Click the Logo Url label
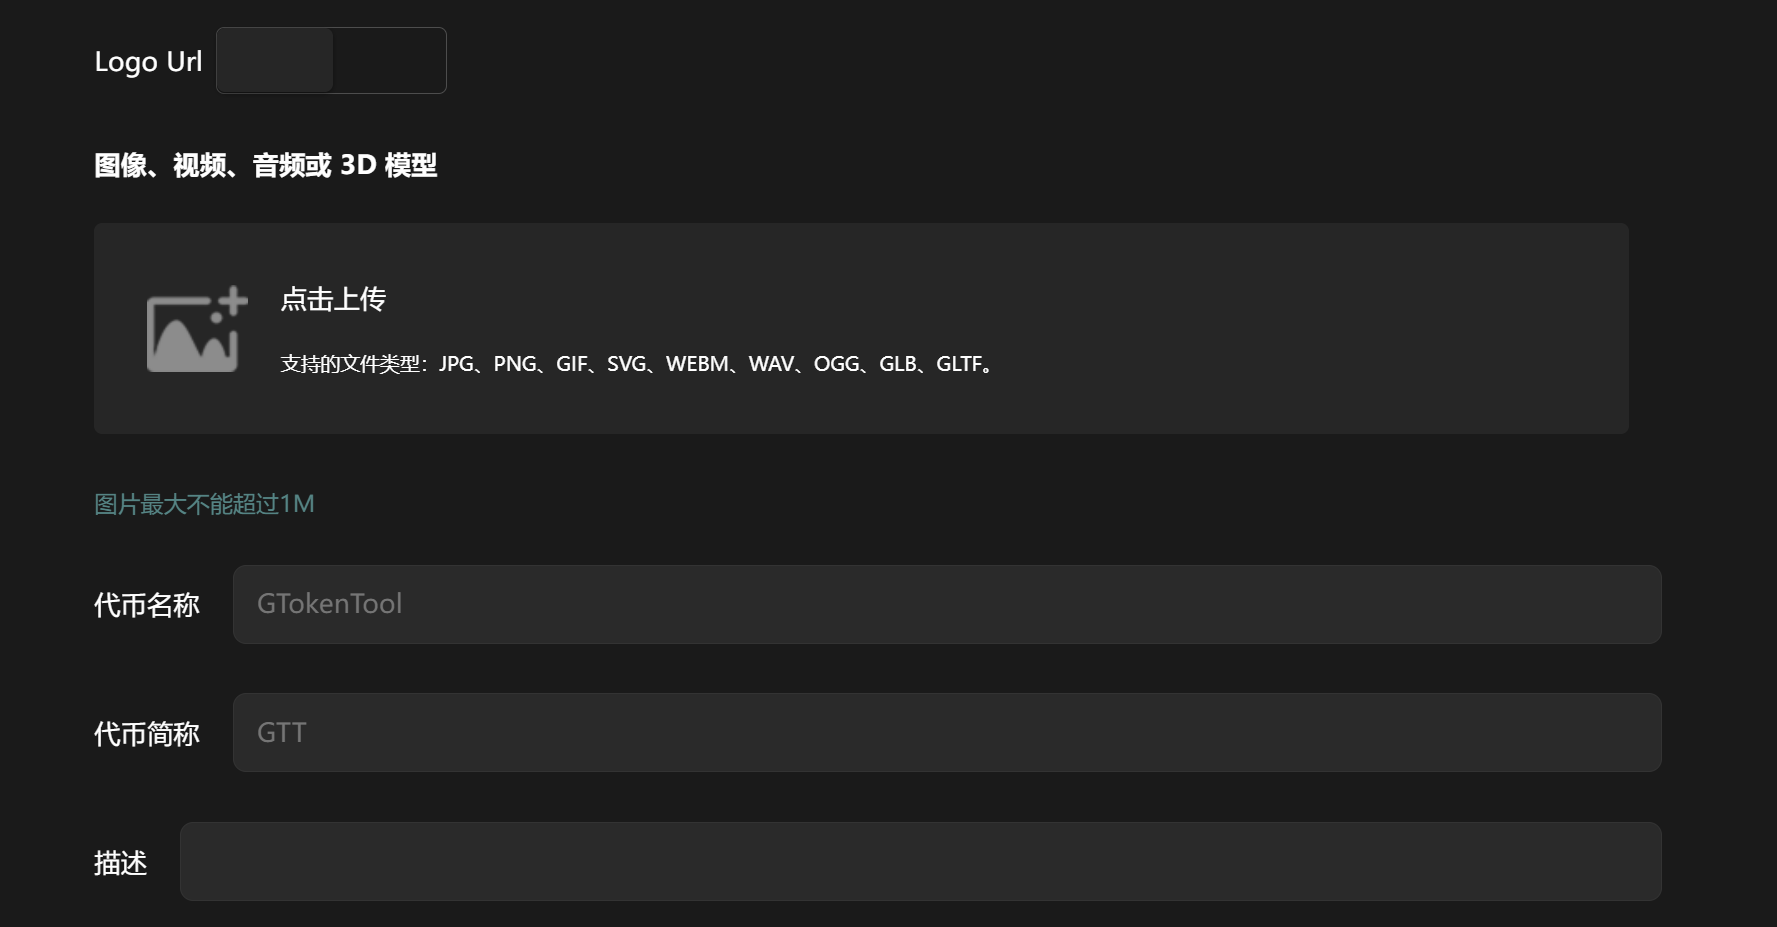This screenshot has height=927, width=1777. pos(148,62)
